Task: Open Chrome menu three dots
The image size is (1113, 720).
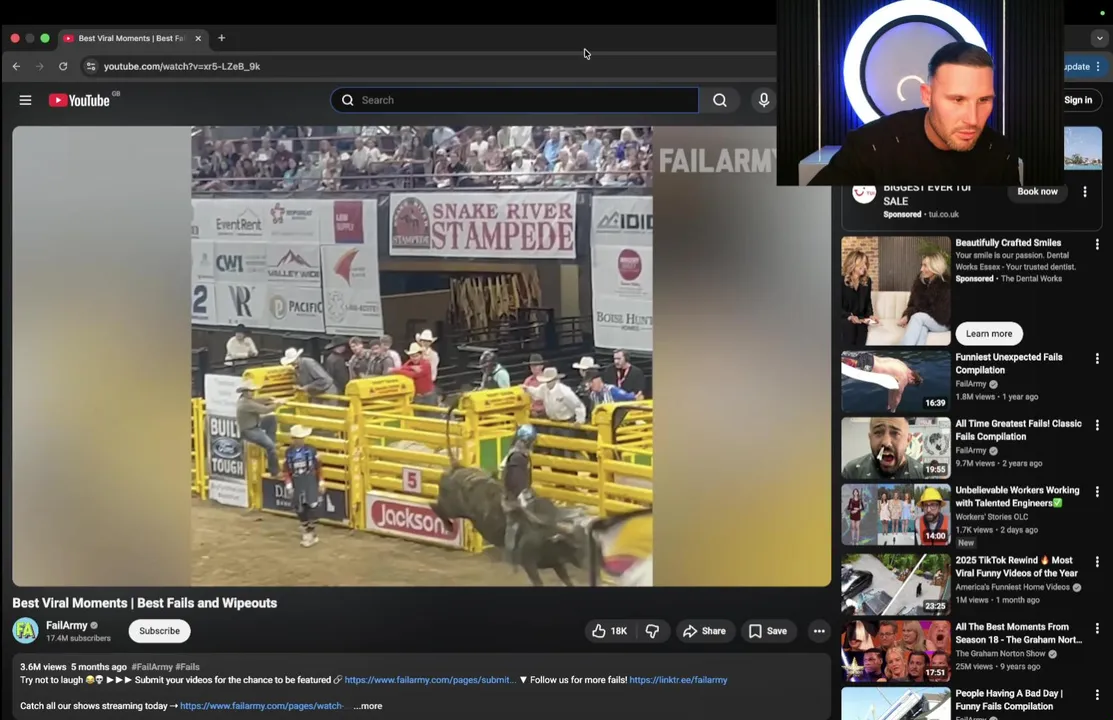Action: [x=1098, y=66]
